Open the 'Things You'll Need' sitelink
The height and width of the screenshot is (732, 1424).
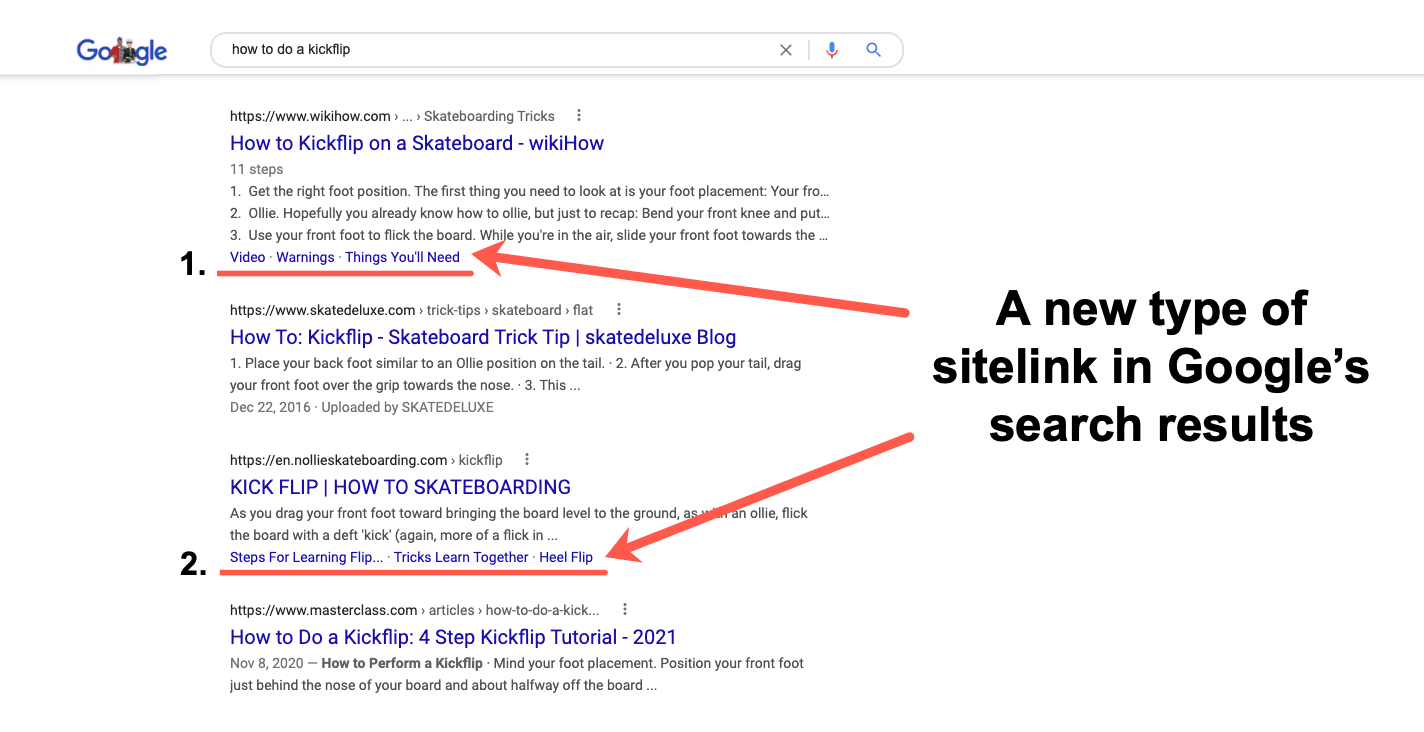click(x=403, y=257)
